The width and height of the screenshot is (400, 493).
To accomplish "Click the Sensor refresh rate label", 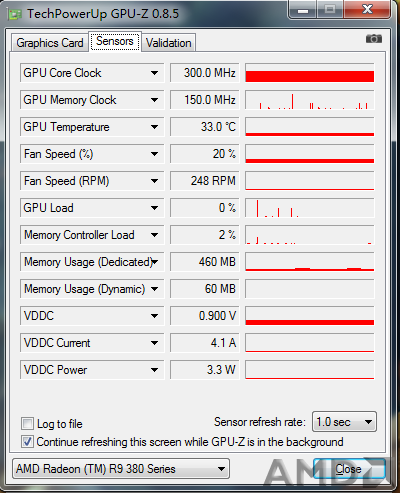I will point(260,422).
